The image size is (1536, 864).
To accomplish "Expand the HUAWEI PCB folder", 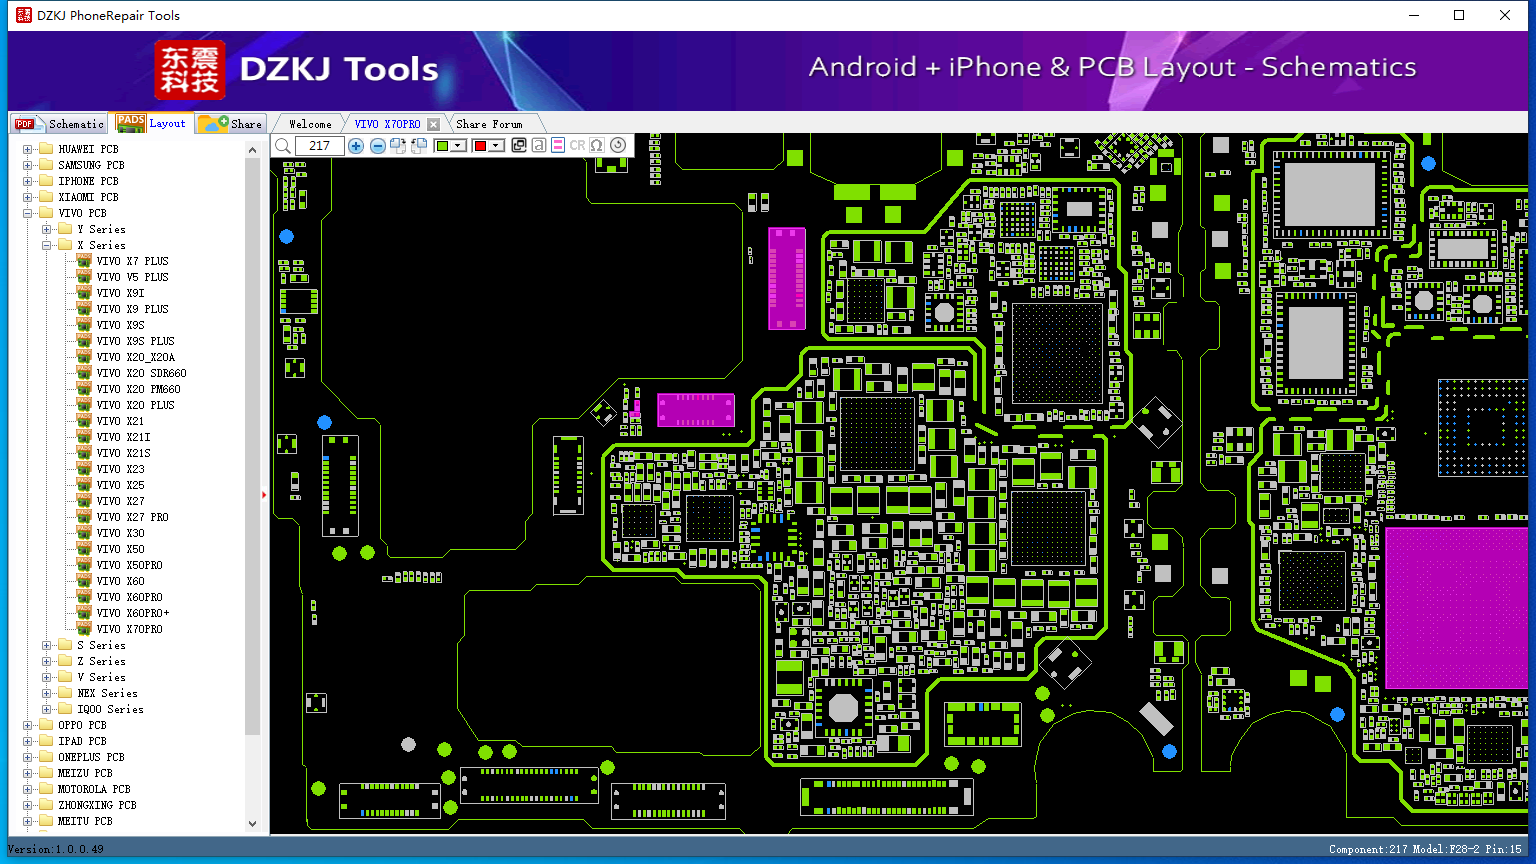I will click(x=28, y=149).
